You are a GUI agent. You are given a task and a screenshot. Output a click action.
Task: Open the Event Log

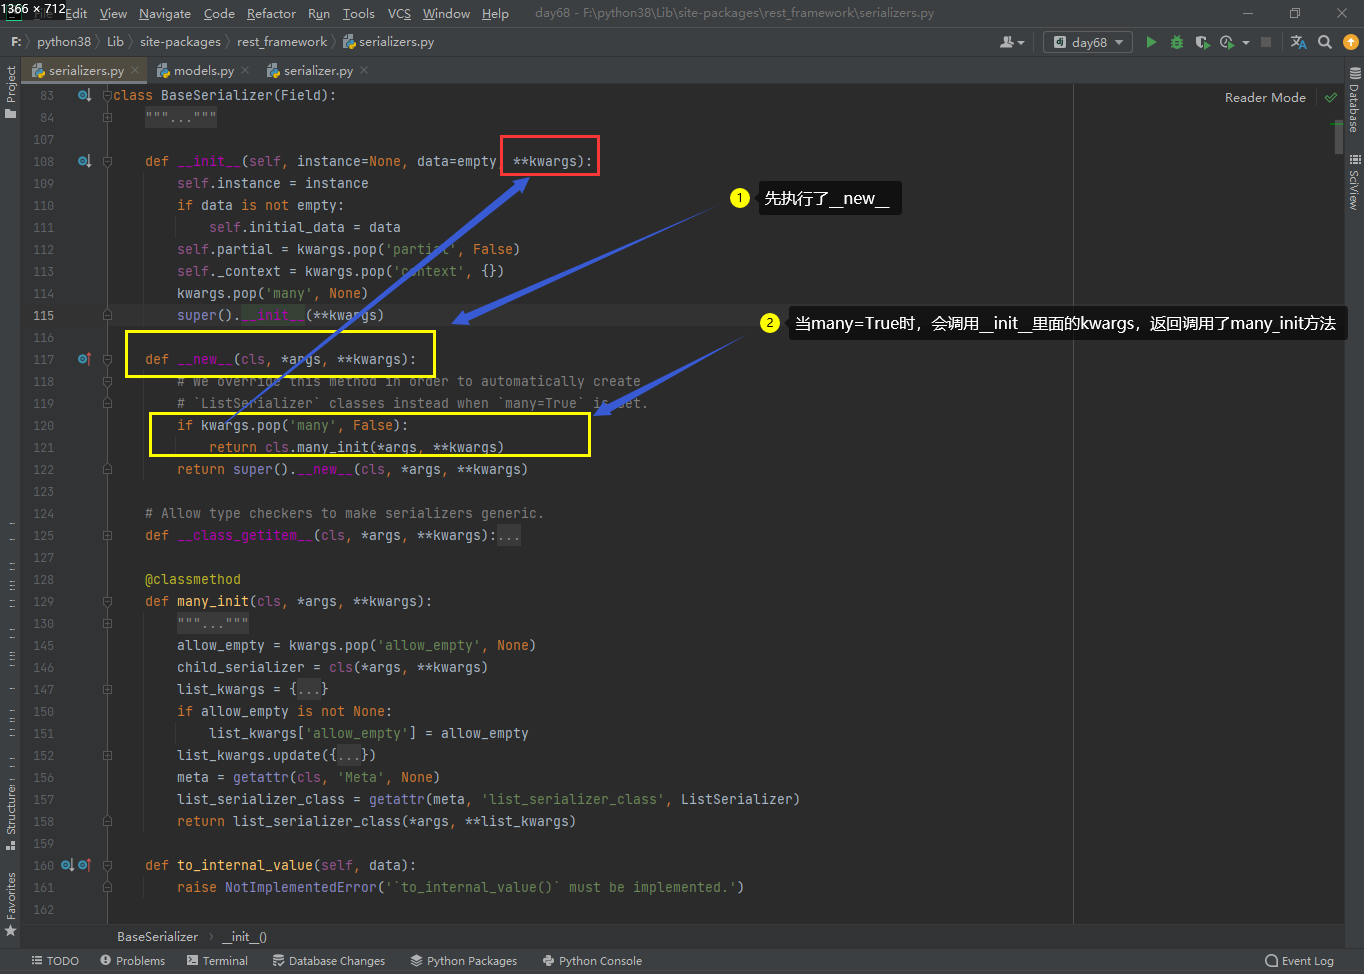[x=1299, y=961]
